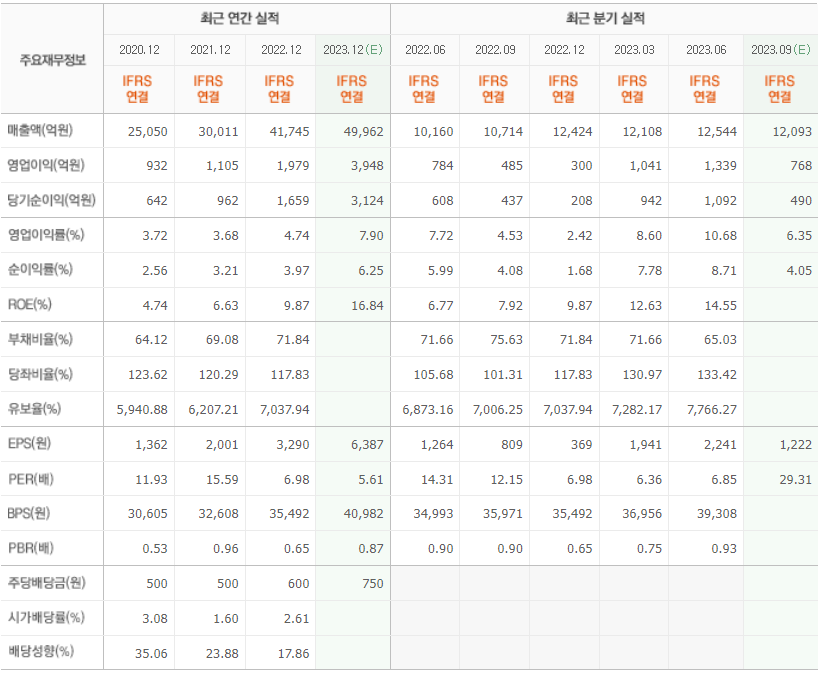The height and width of the screenshot is (673, 831).
Task: Select the dividend yield value '3.08'
Action: (155, 618)
